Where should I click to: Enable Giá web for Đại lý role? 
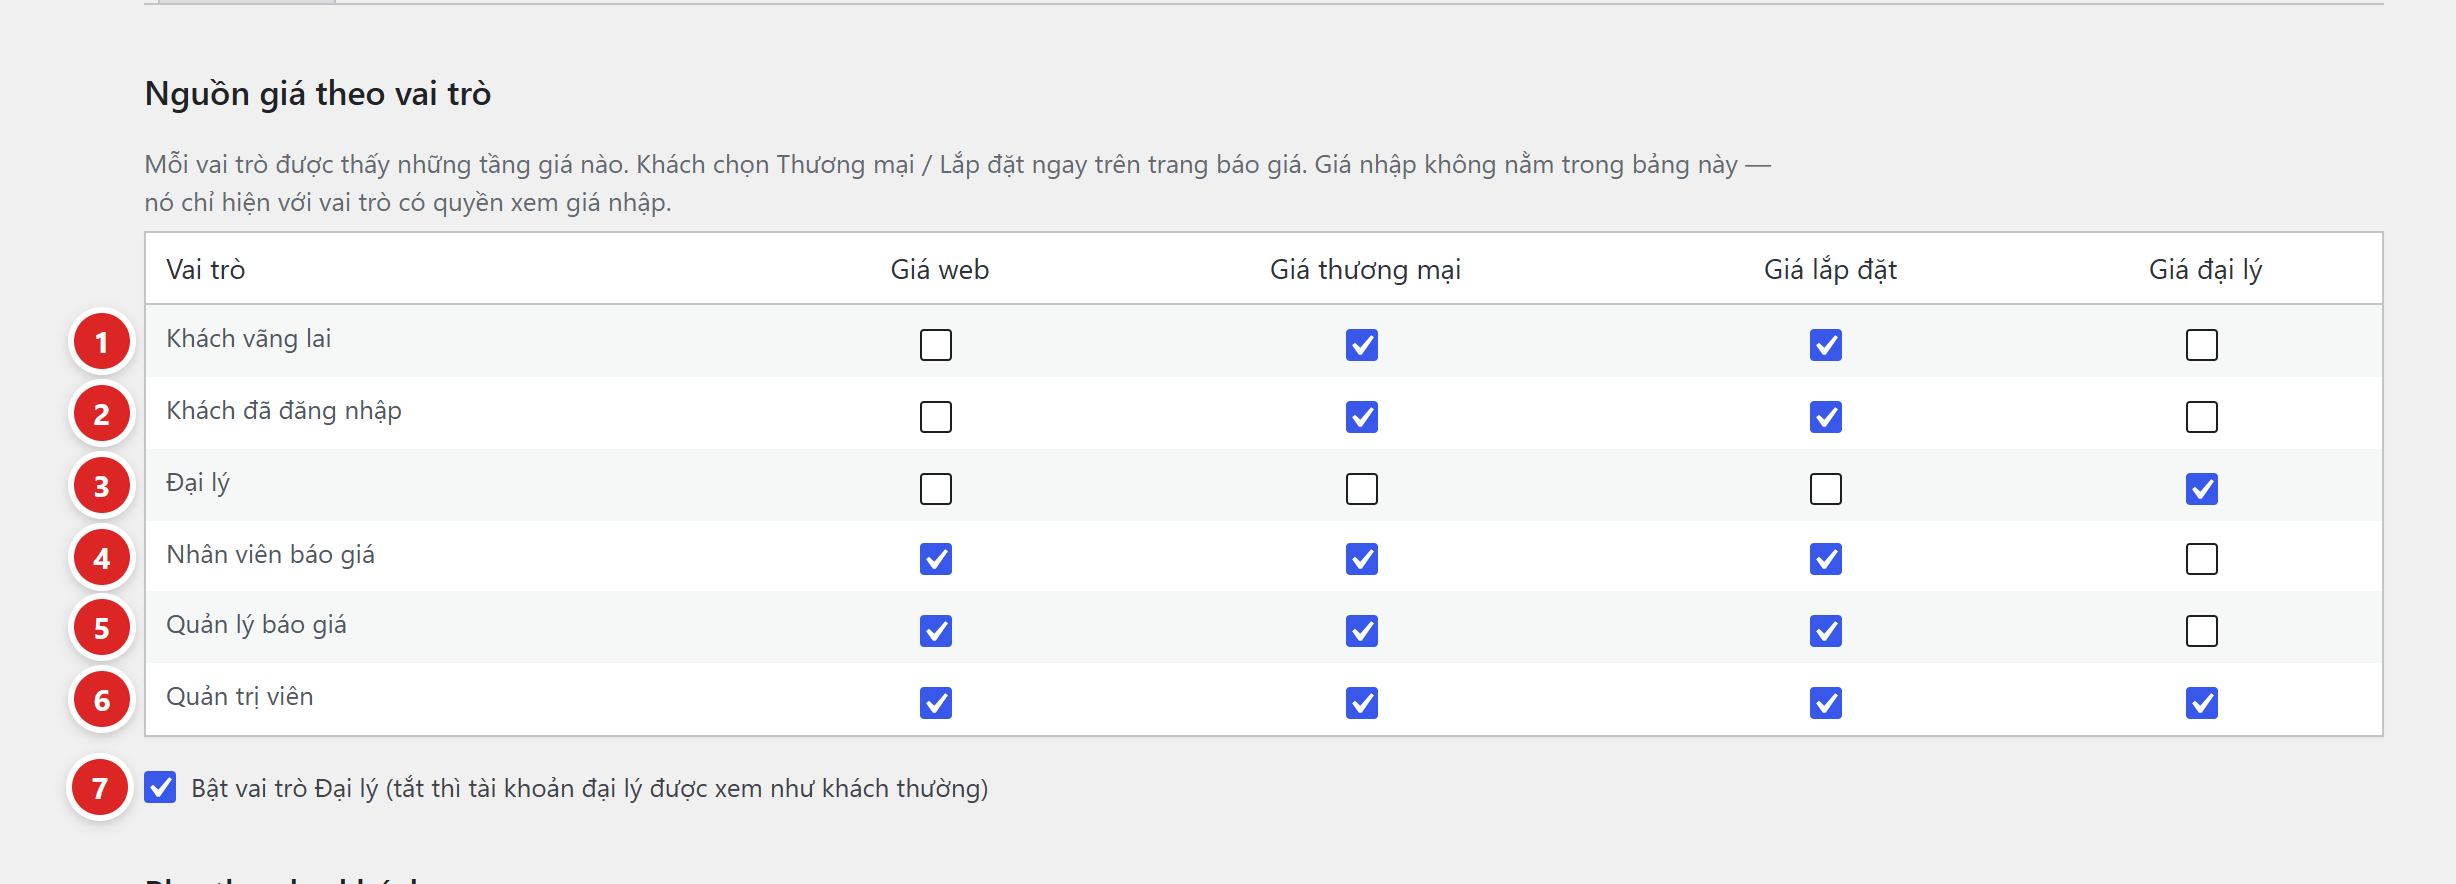click(x=936, y=489)
